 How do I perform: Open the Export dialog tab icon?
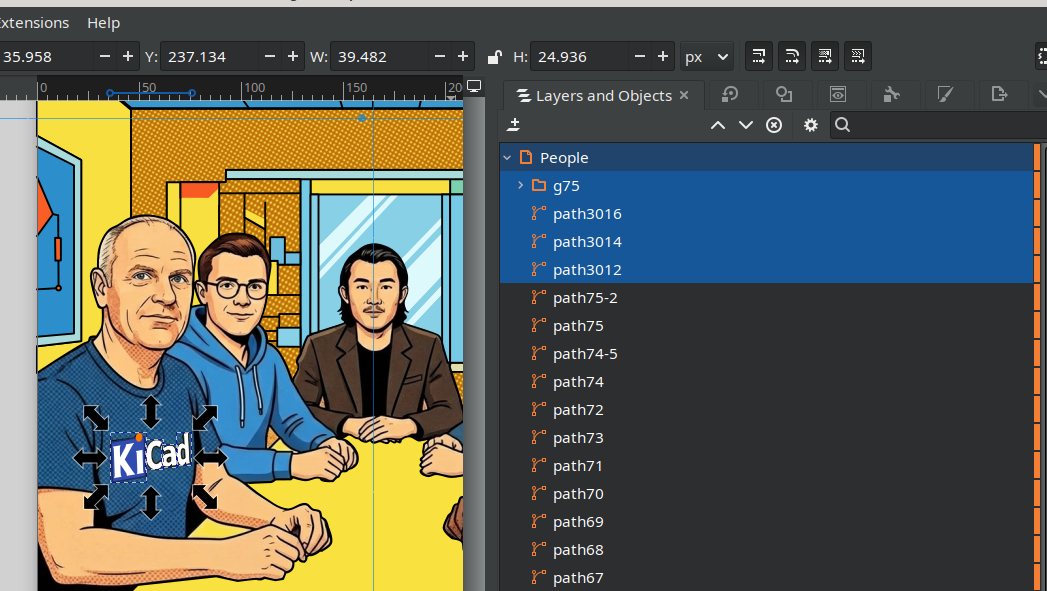point(998,95)
